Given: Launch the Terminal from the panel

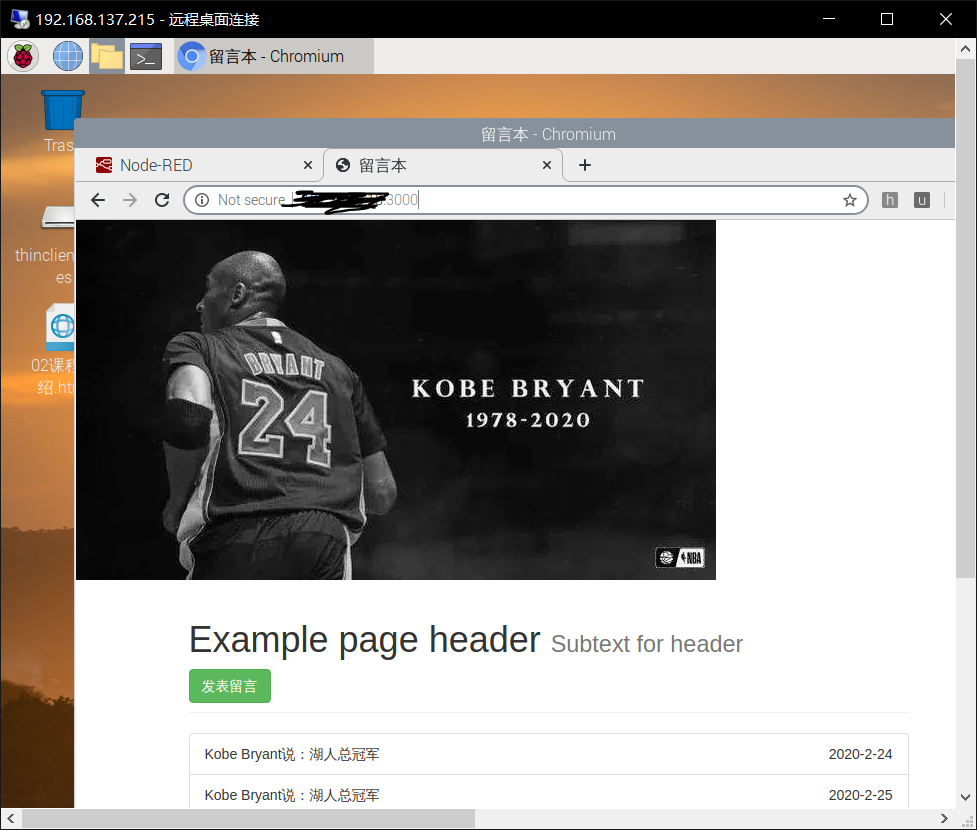Looking at the screenshot, I should tap(146, 56).
